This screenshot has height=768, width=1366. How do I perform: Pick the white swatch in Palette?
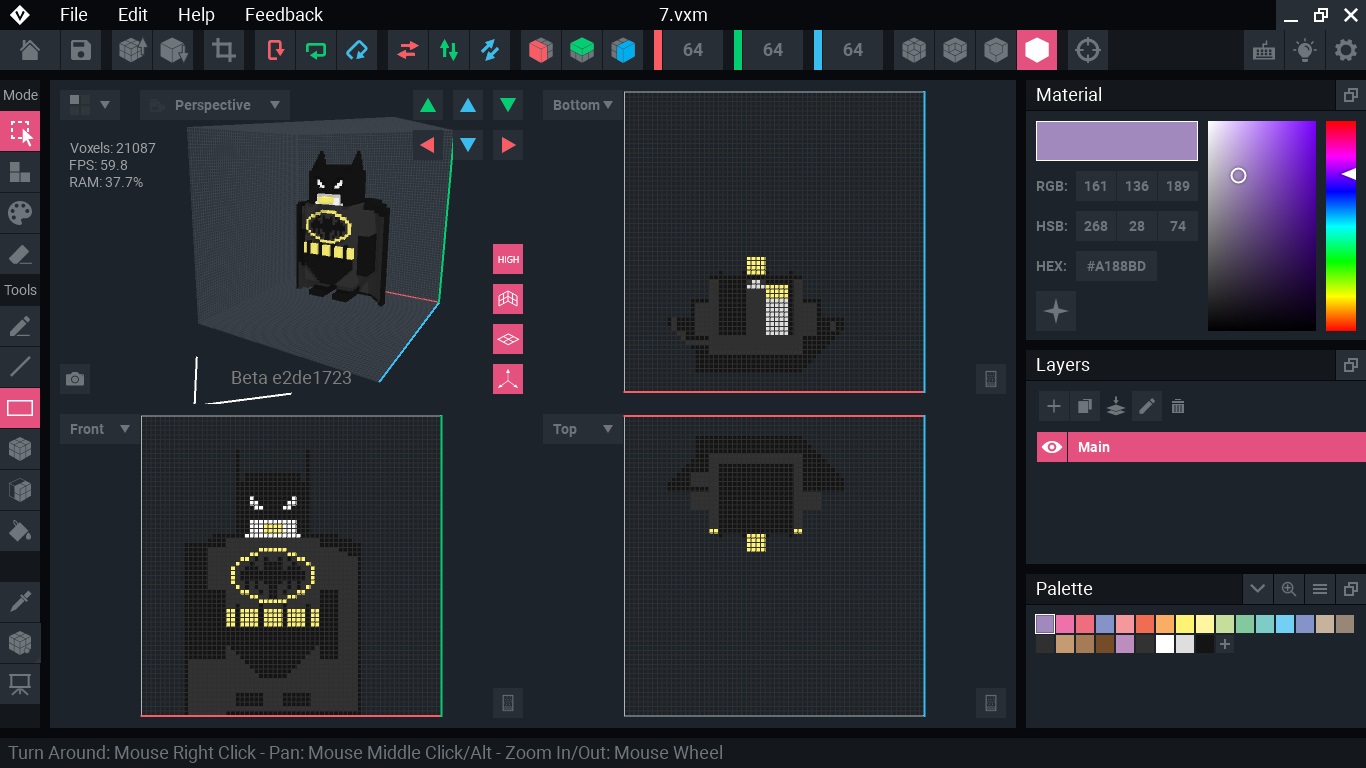(1164, 645)
